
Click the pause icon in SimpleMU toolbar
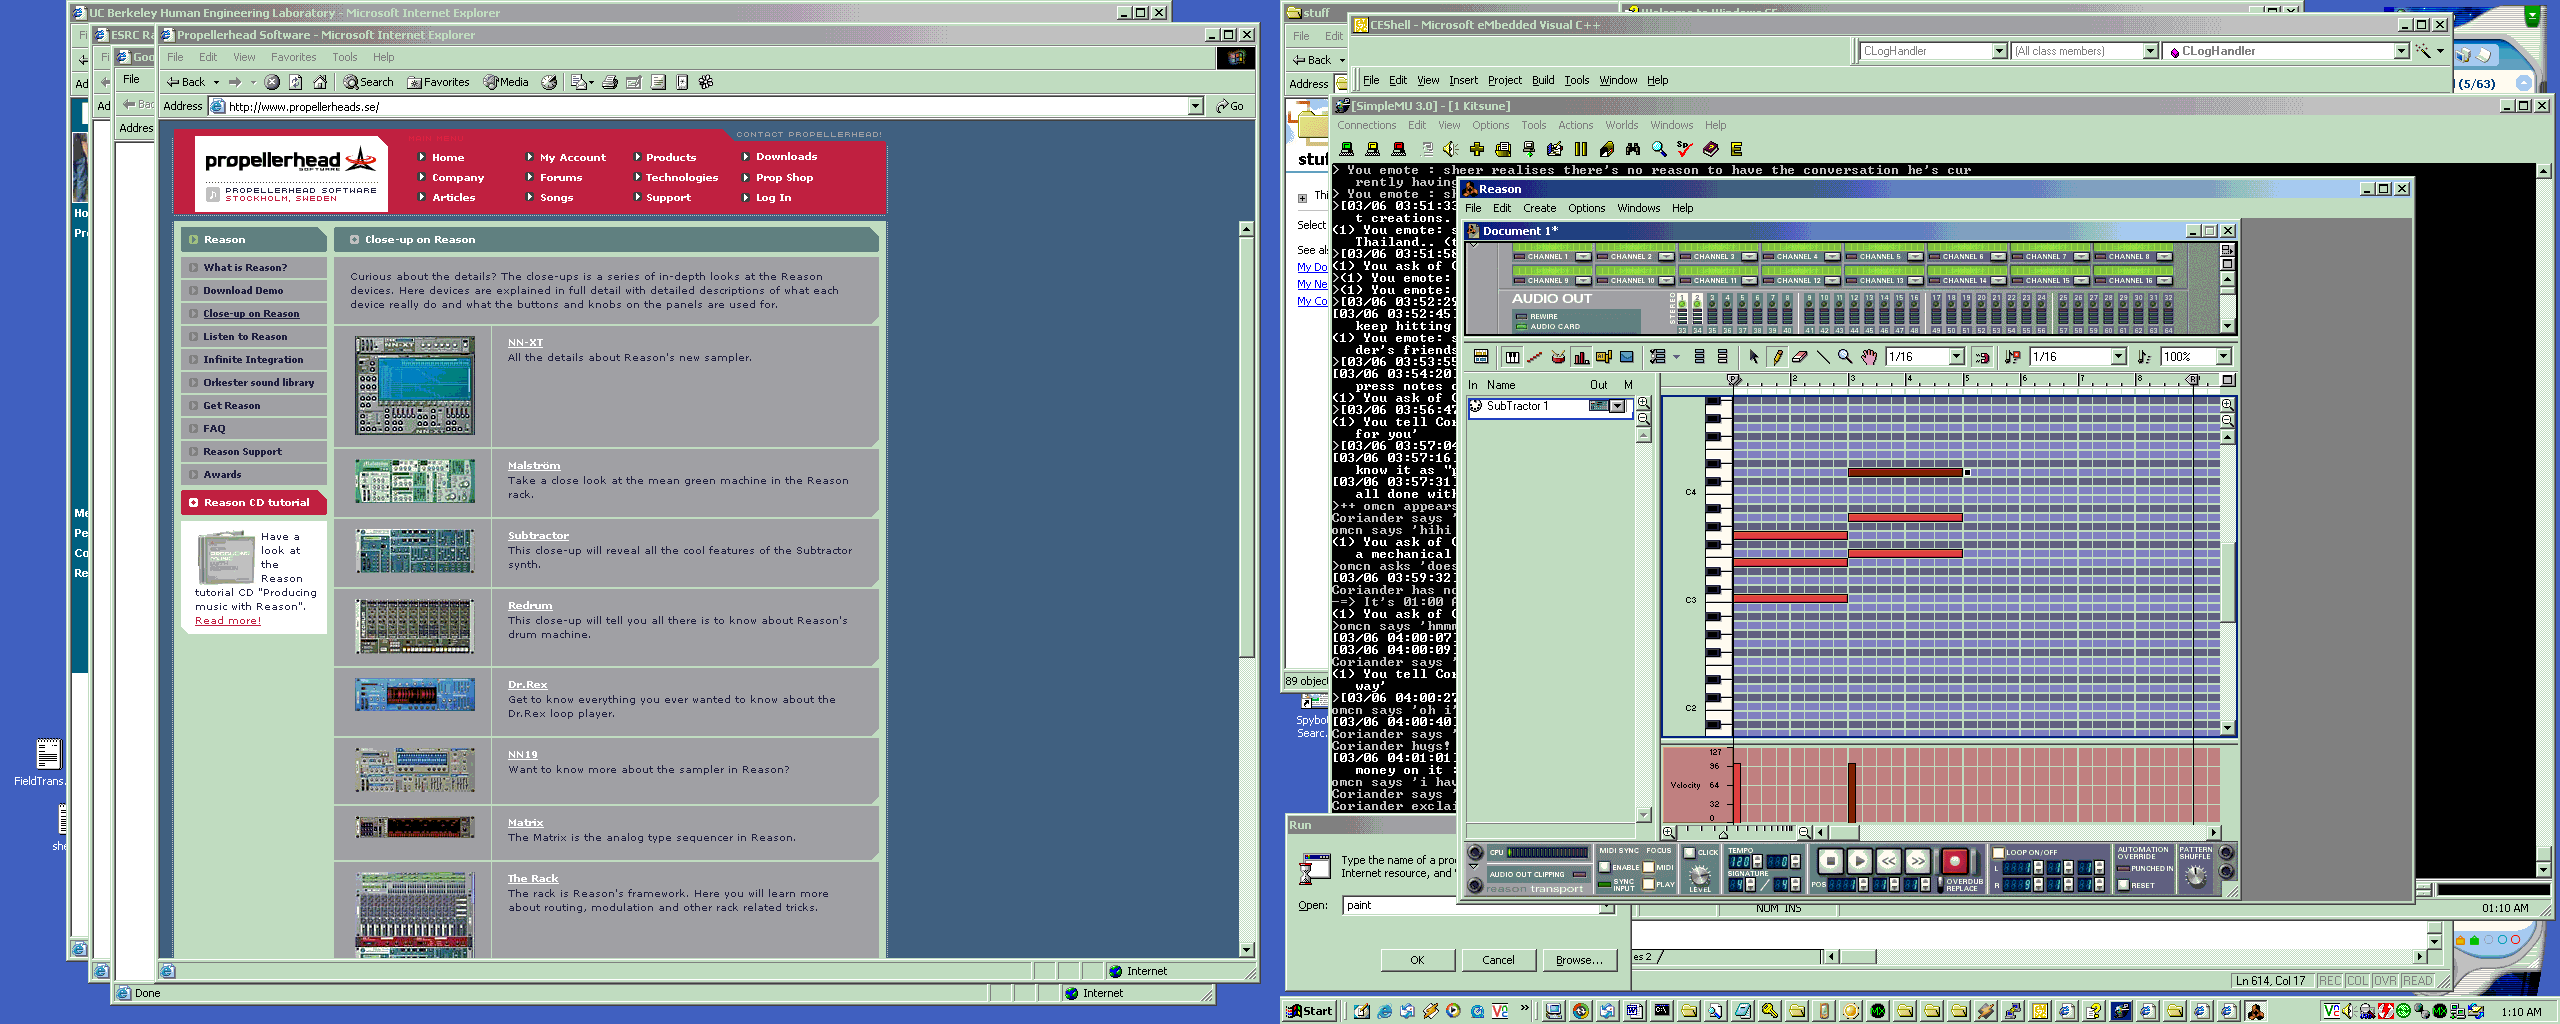click(x=1580, y=149)
